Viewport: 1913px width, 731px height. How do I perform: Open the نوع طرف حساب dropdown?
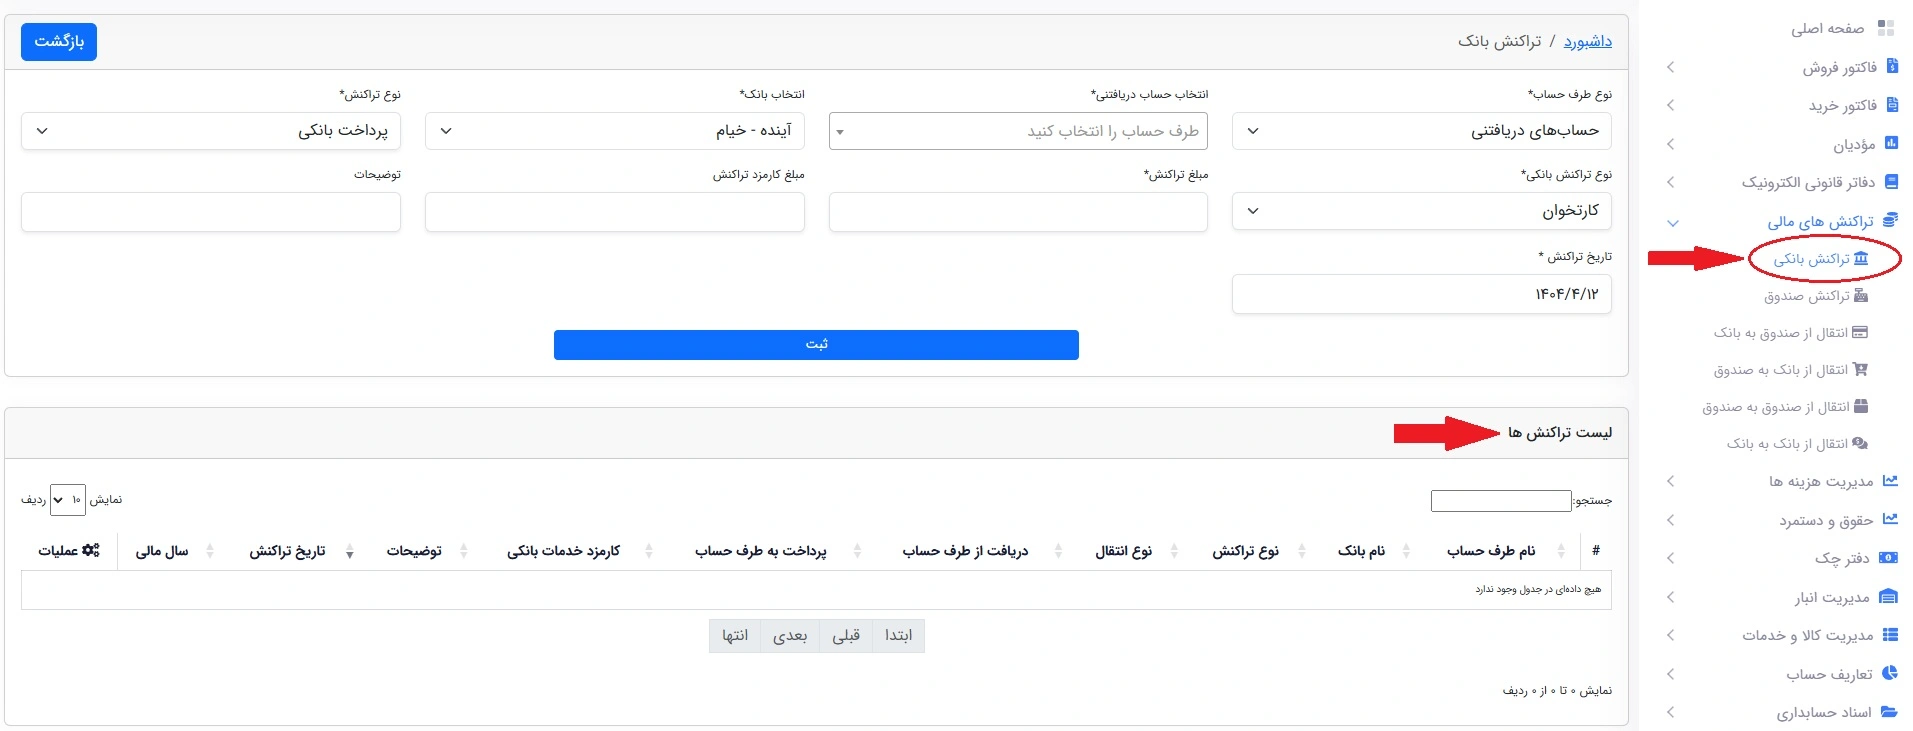tap(1421, 131)
